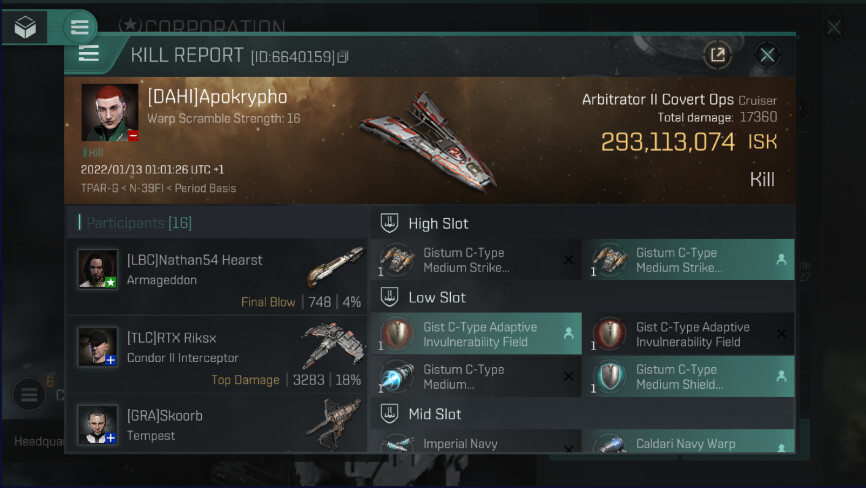Select the dropped Gistum C-Type Medium Strike module

click(x=689, y=260)
